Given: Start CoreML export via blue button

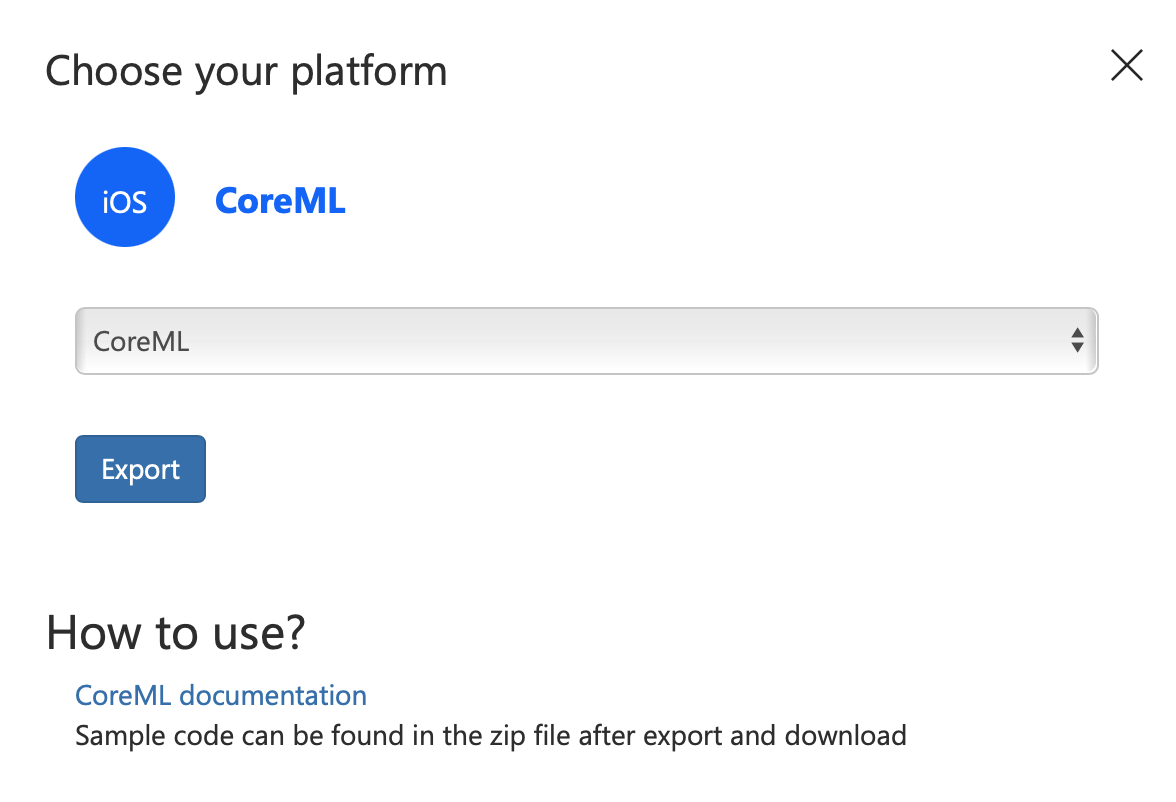Looking at the screenshot, I should click(140, 469).
